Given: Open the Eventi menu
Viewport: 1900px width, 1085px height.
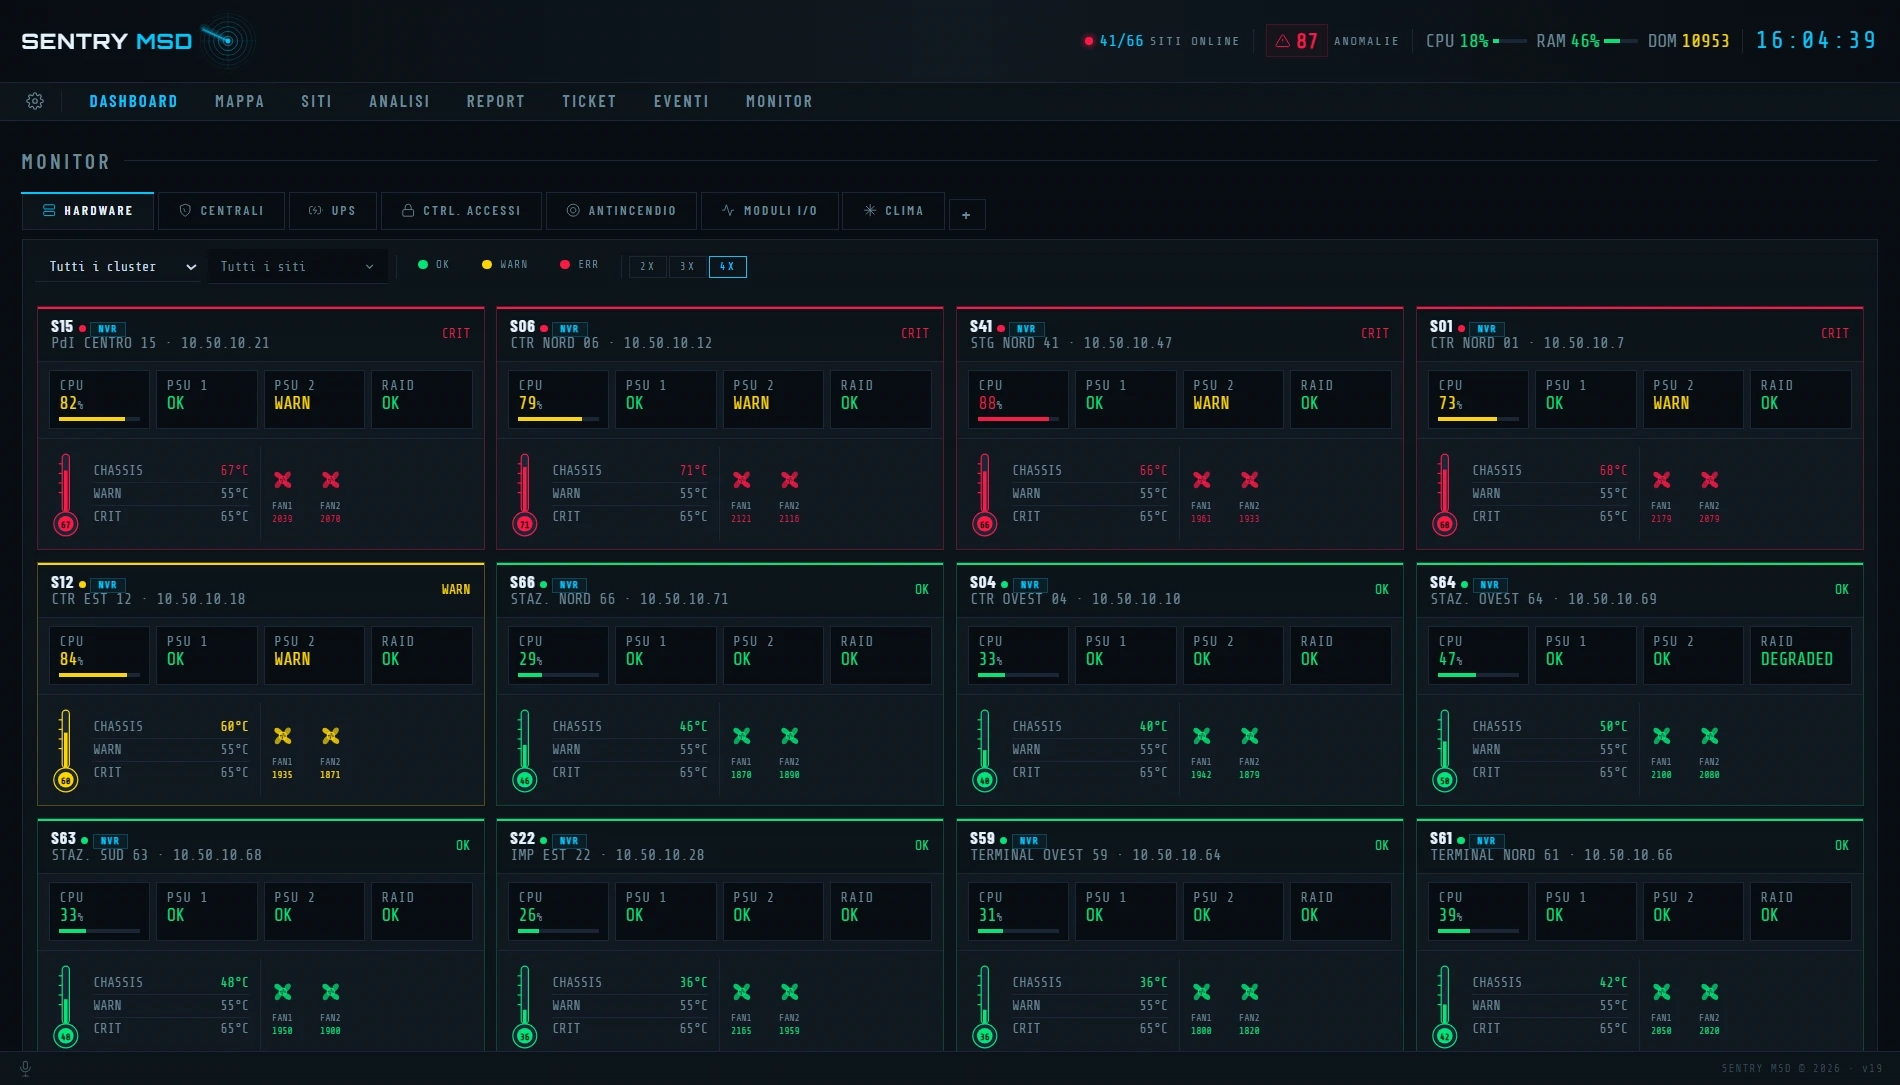Looking at the screenshot, I should (681, 101).
